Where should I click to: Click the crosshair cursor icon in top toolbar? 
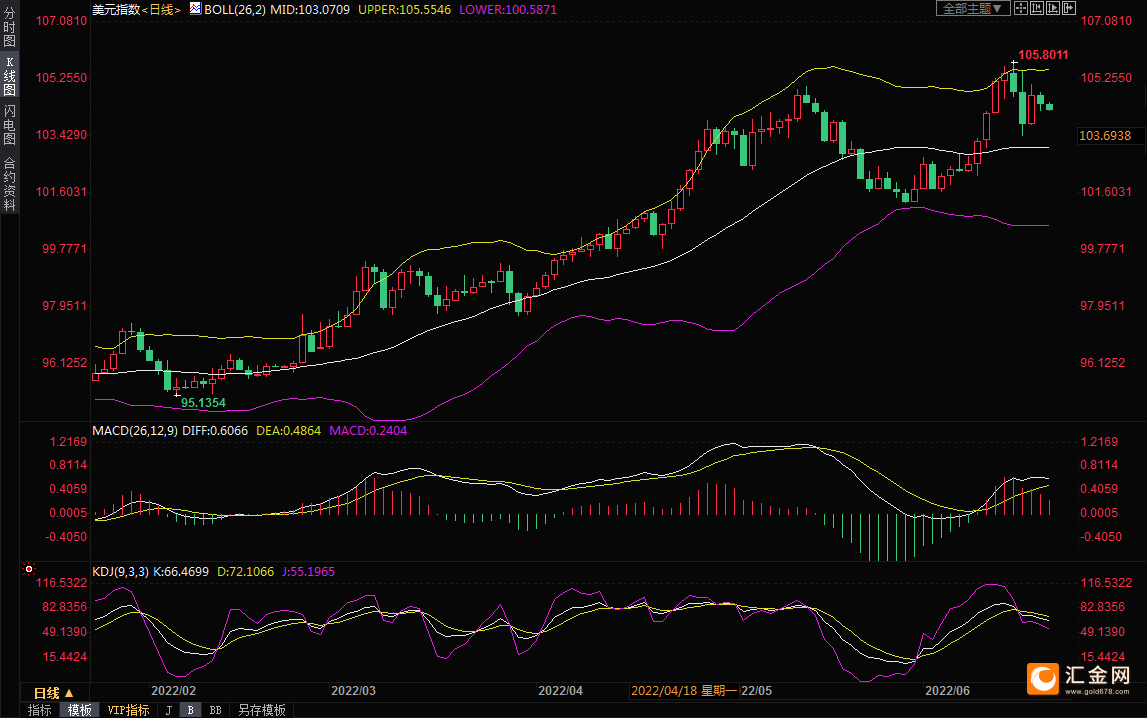(x=1020, y=8)
